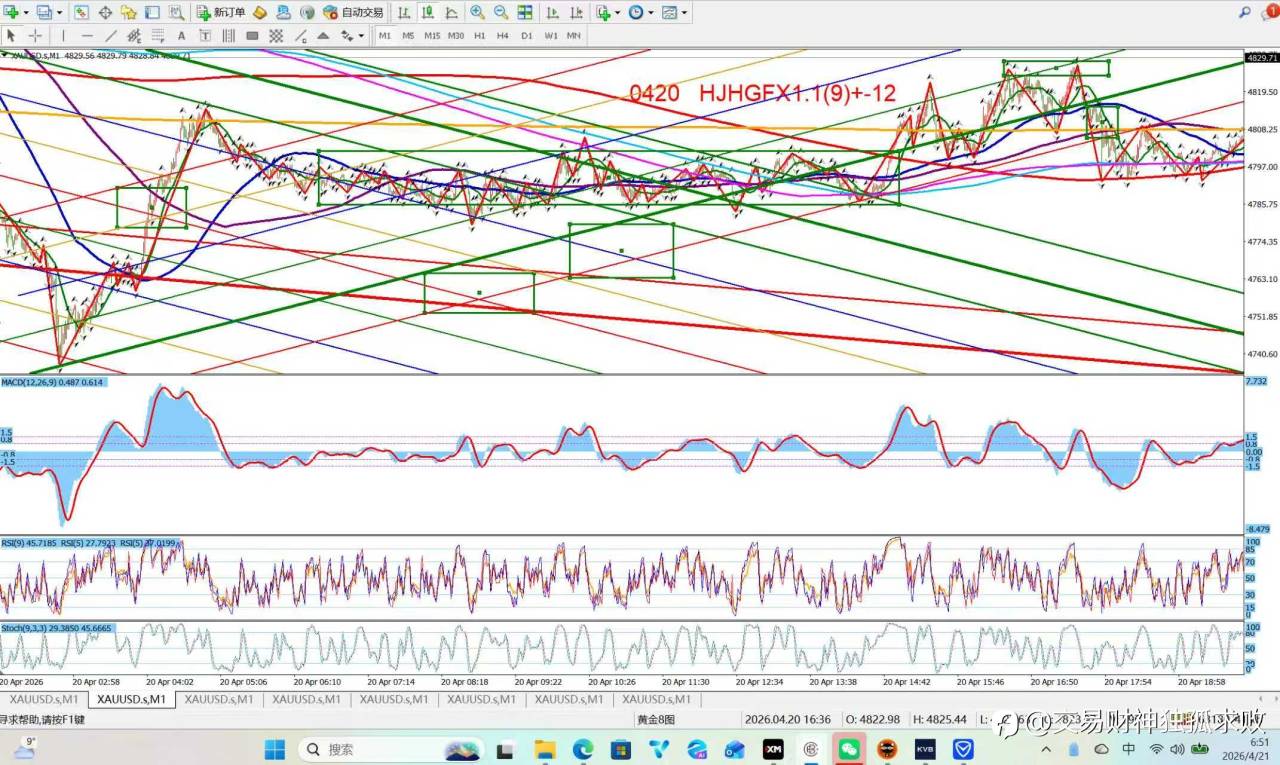Open the New Order dialog
Screen dimensions: 1280x765
[219, 13]
